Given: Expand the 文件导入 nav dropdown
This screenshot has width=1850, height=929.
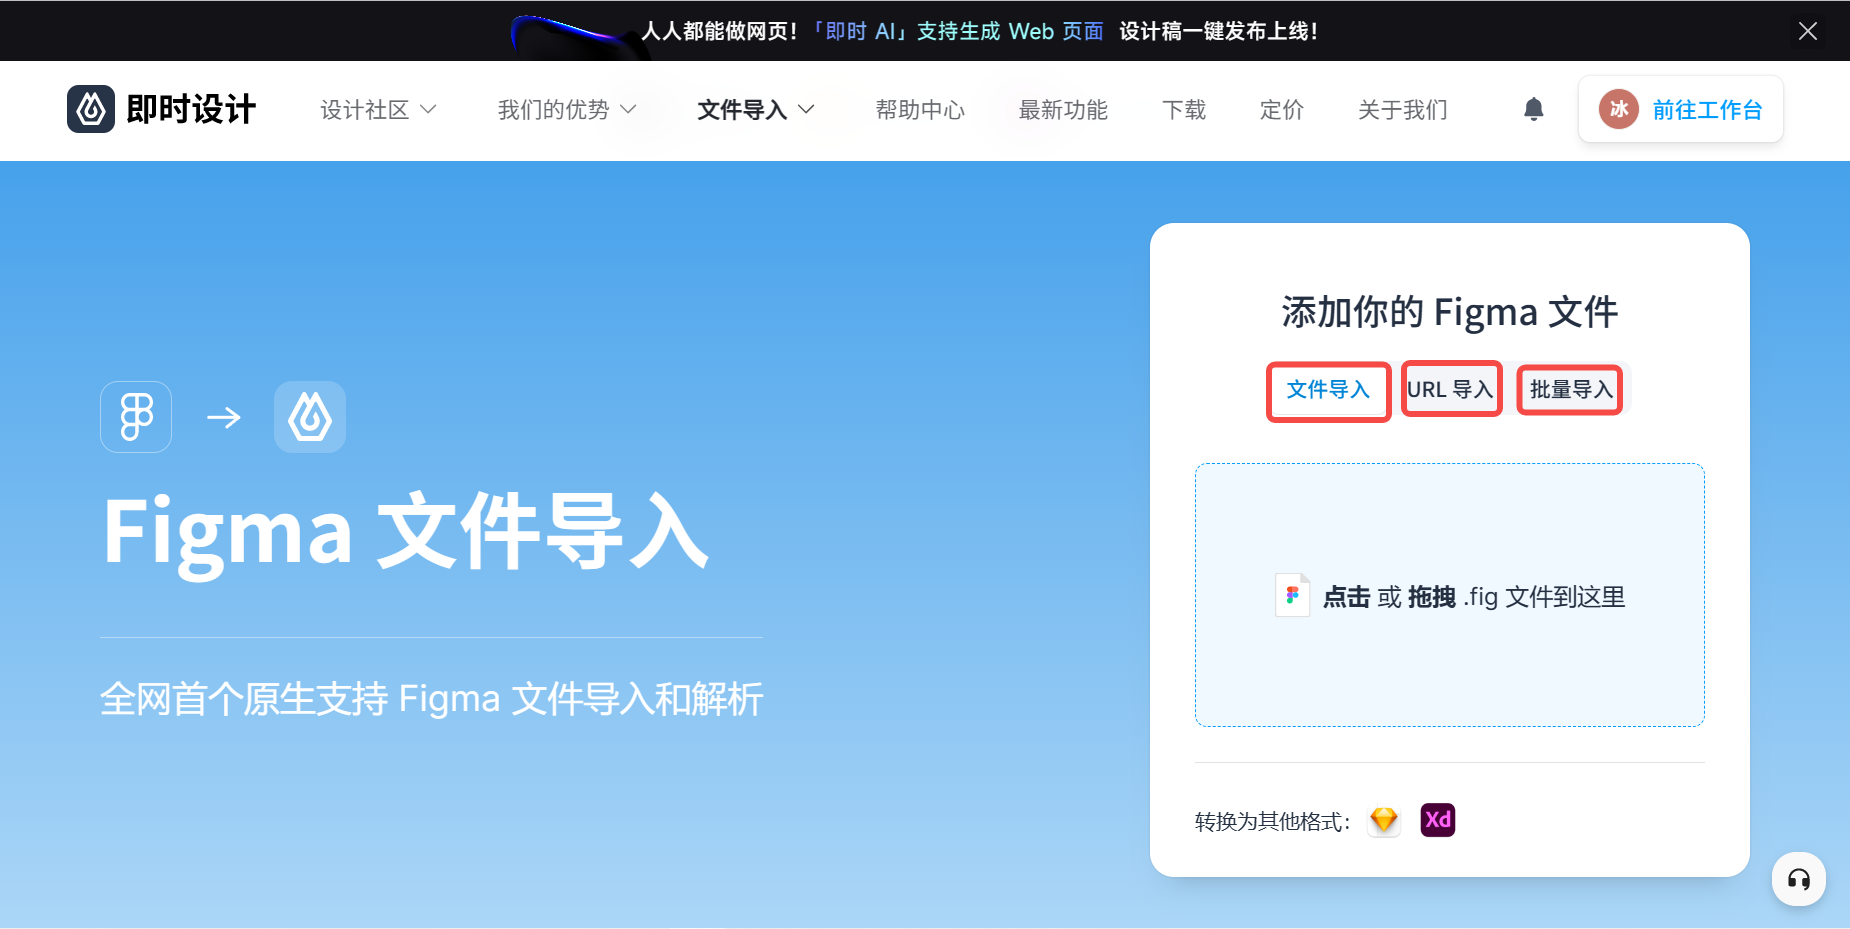Looking at the screenshot, I should pyautogui.click(x=756, y=110).
